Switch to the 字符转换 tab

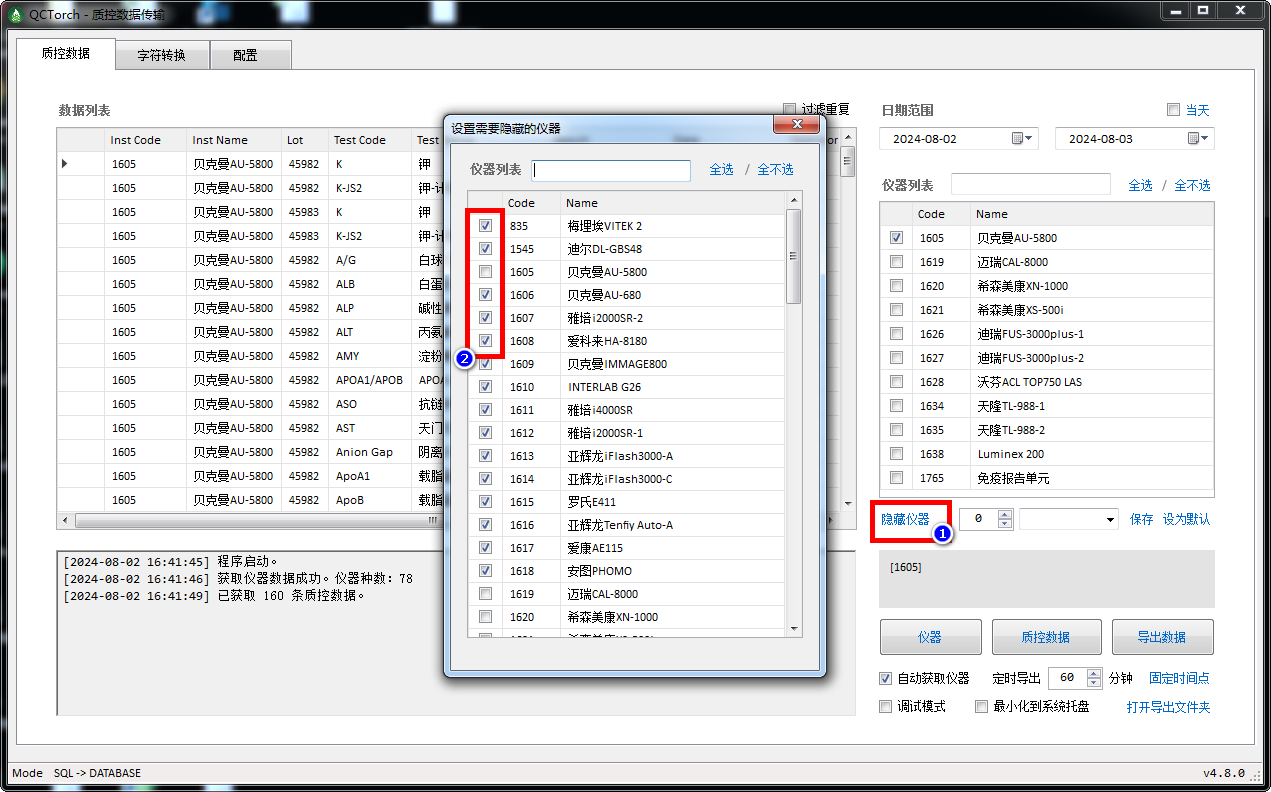(162, 55)
